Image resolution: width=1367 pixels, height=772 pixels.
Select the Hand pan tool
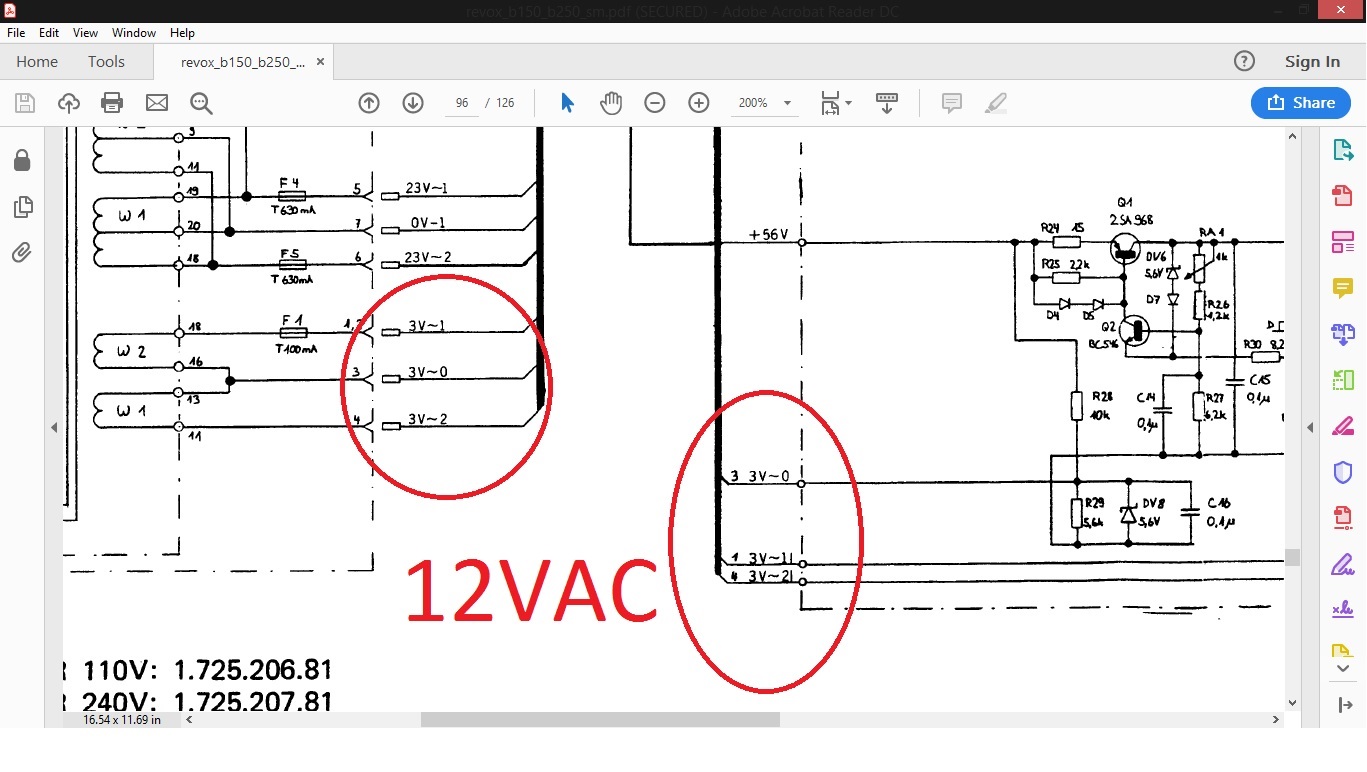click(x=611, y=103)
